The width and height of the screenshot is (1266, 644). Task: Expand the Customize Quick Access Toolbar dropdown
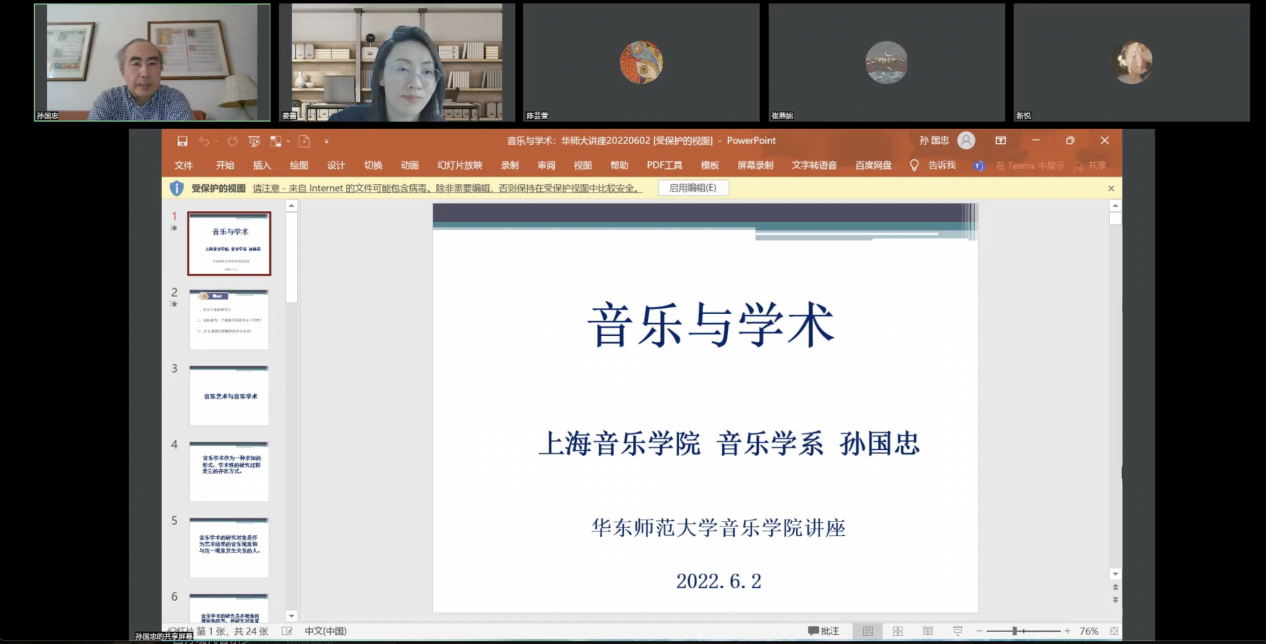pyautogui.click(x=326, y=141)
